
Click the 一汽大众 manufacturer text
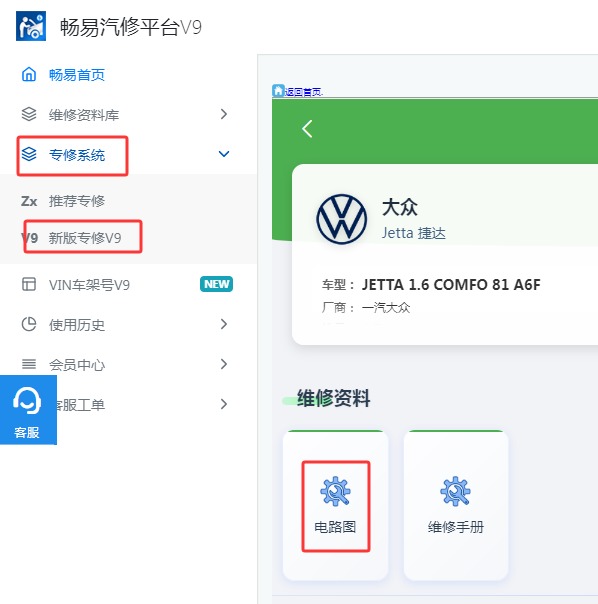tap(386, 308)
